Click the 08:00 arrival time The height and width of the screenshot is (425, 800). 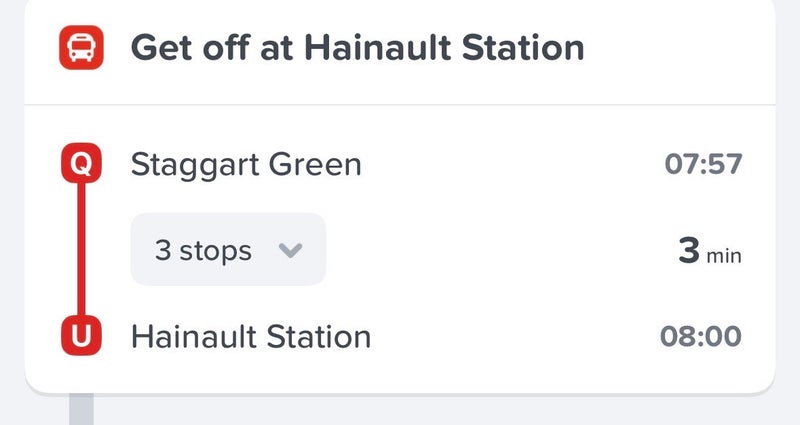pos(701,337)
